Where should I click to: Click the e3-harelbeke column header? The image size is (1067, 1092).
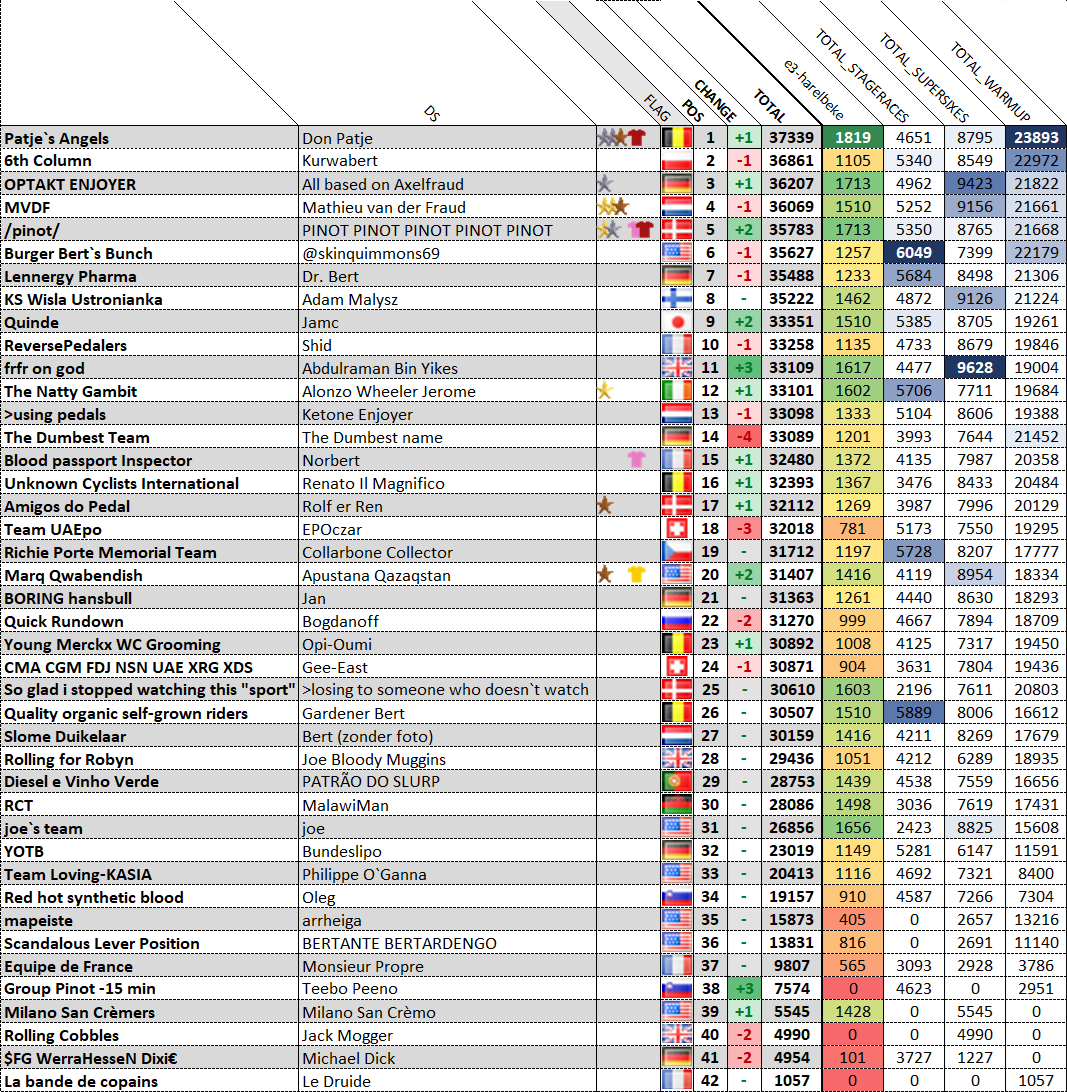[x=813, y=91]
